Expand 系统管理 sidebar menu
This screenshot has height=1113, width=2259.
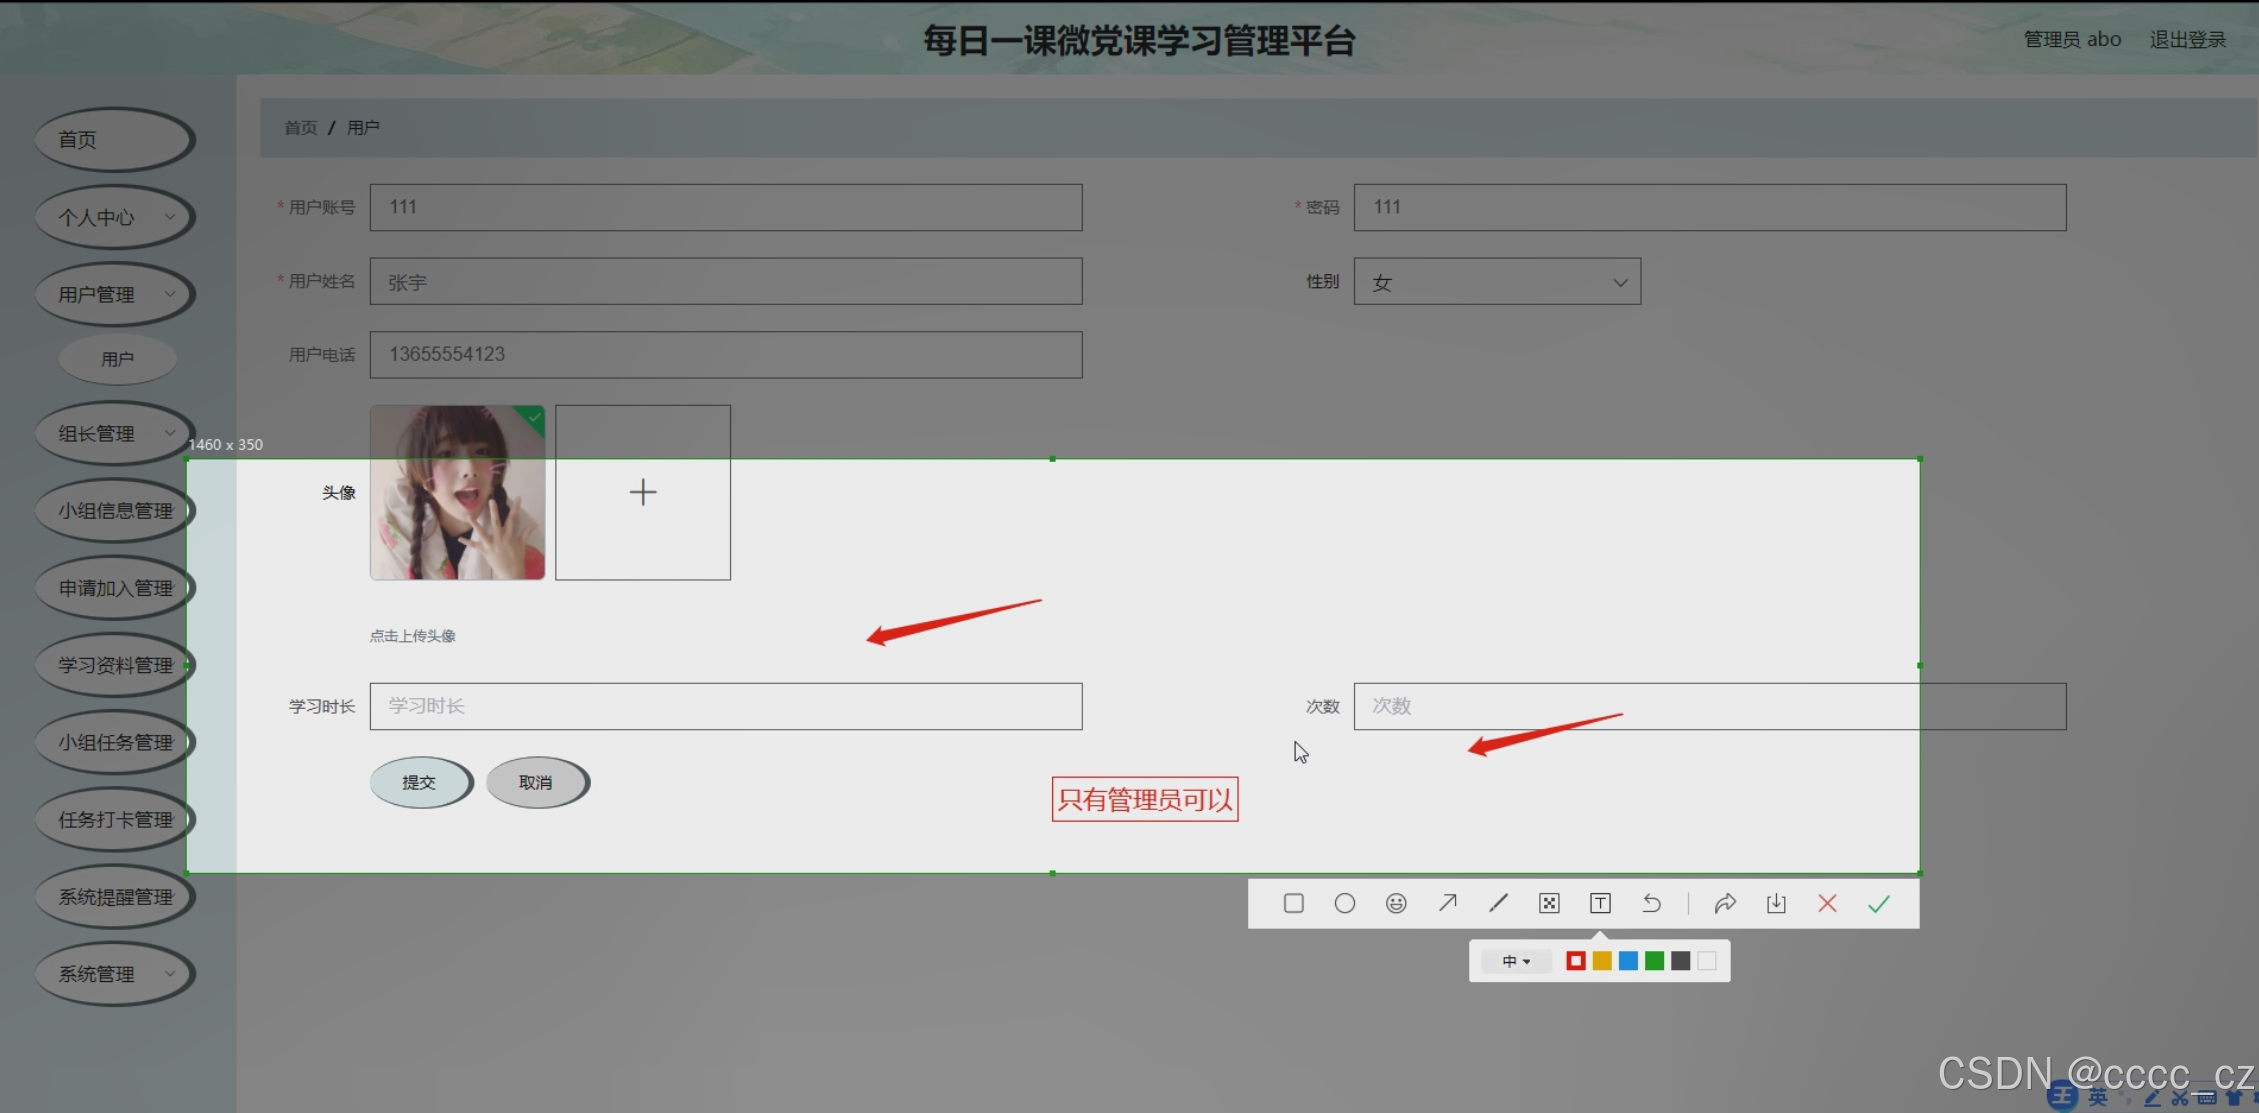(114, 974)
